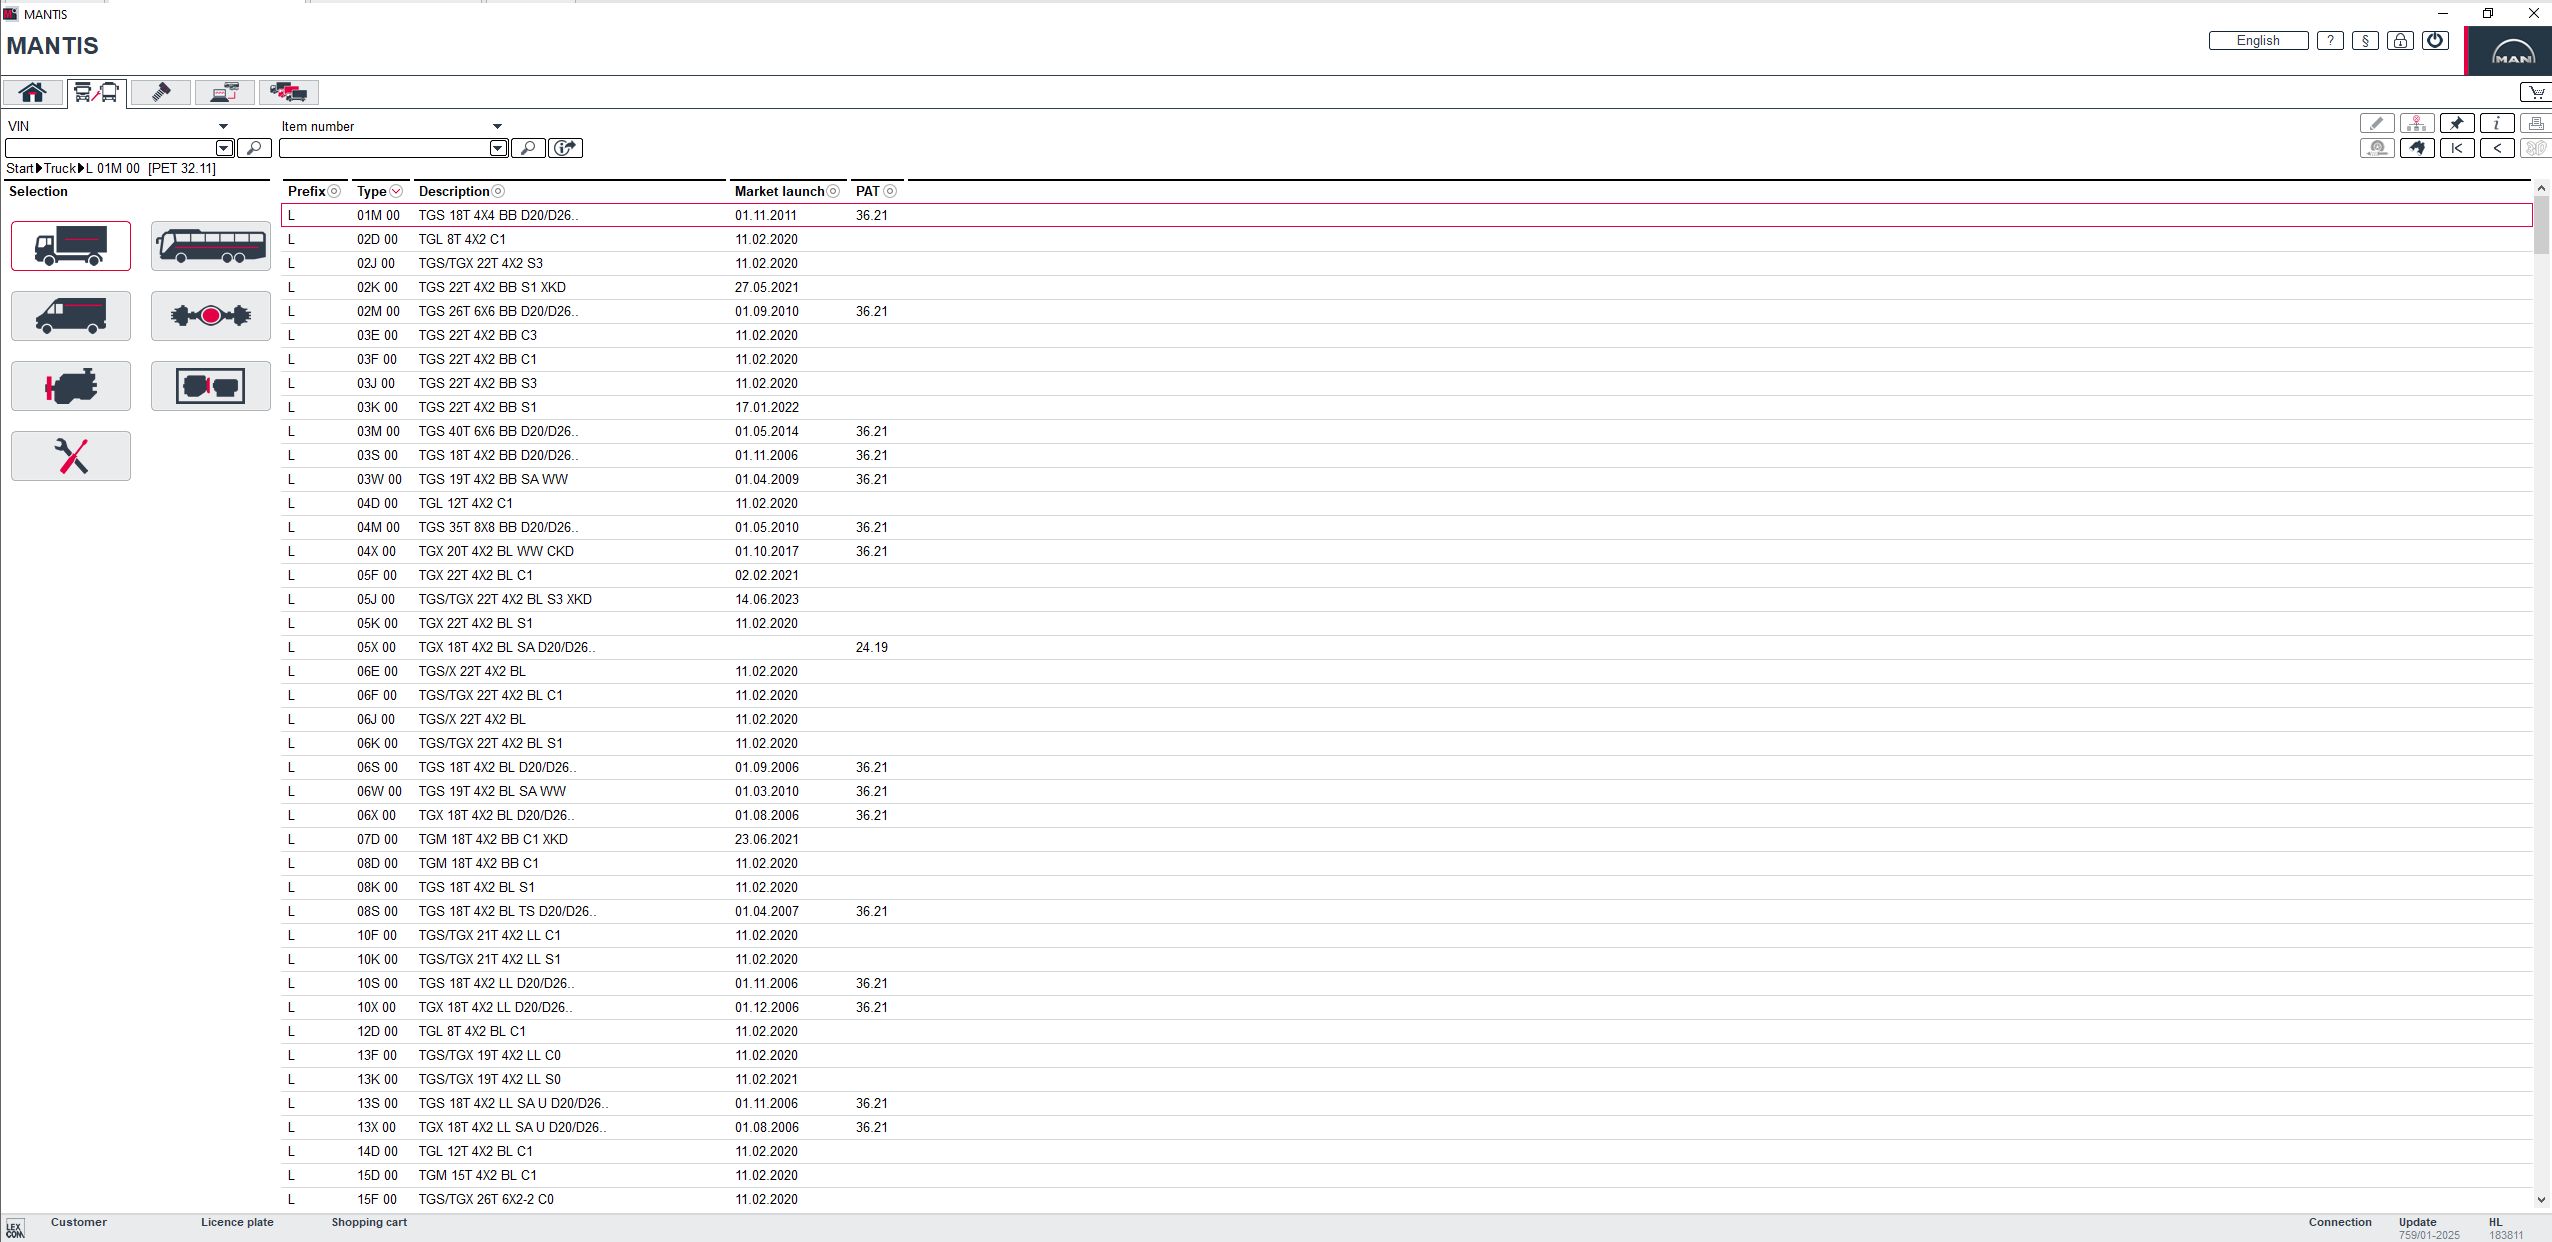Go back one level with < button
2552x1242 pixels.
click(x=2497, y=148)
